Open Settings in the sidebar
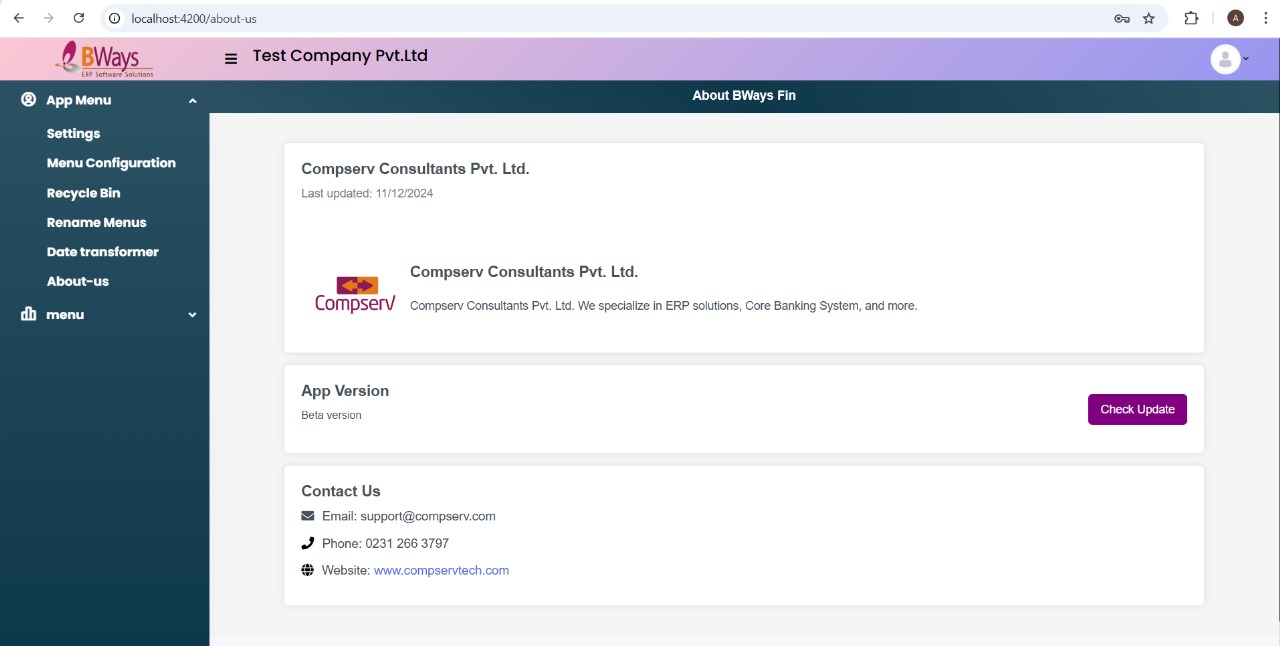Viewport: 1280px width, 646px height. (x=73, y=133)
